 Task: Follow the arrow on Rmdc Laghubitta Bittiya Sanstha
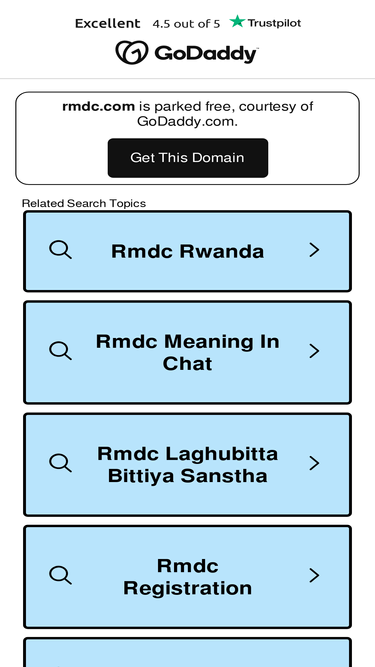(x=314, y=463)
